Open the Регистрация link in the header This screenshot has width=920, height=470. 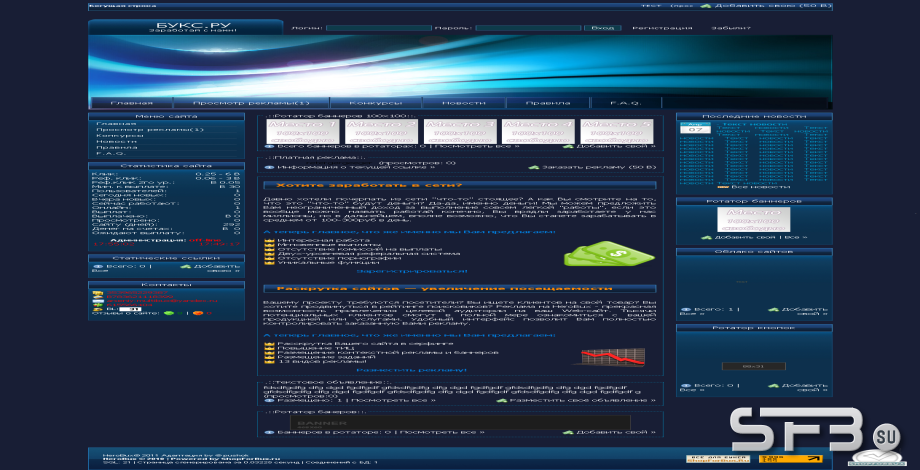point(662,28)
